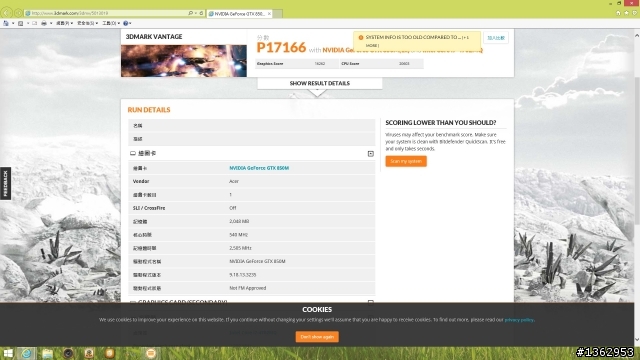Click the browser Forward arrow button
The height and width of the screenshot is (360, 640).
coord(18,13)
